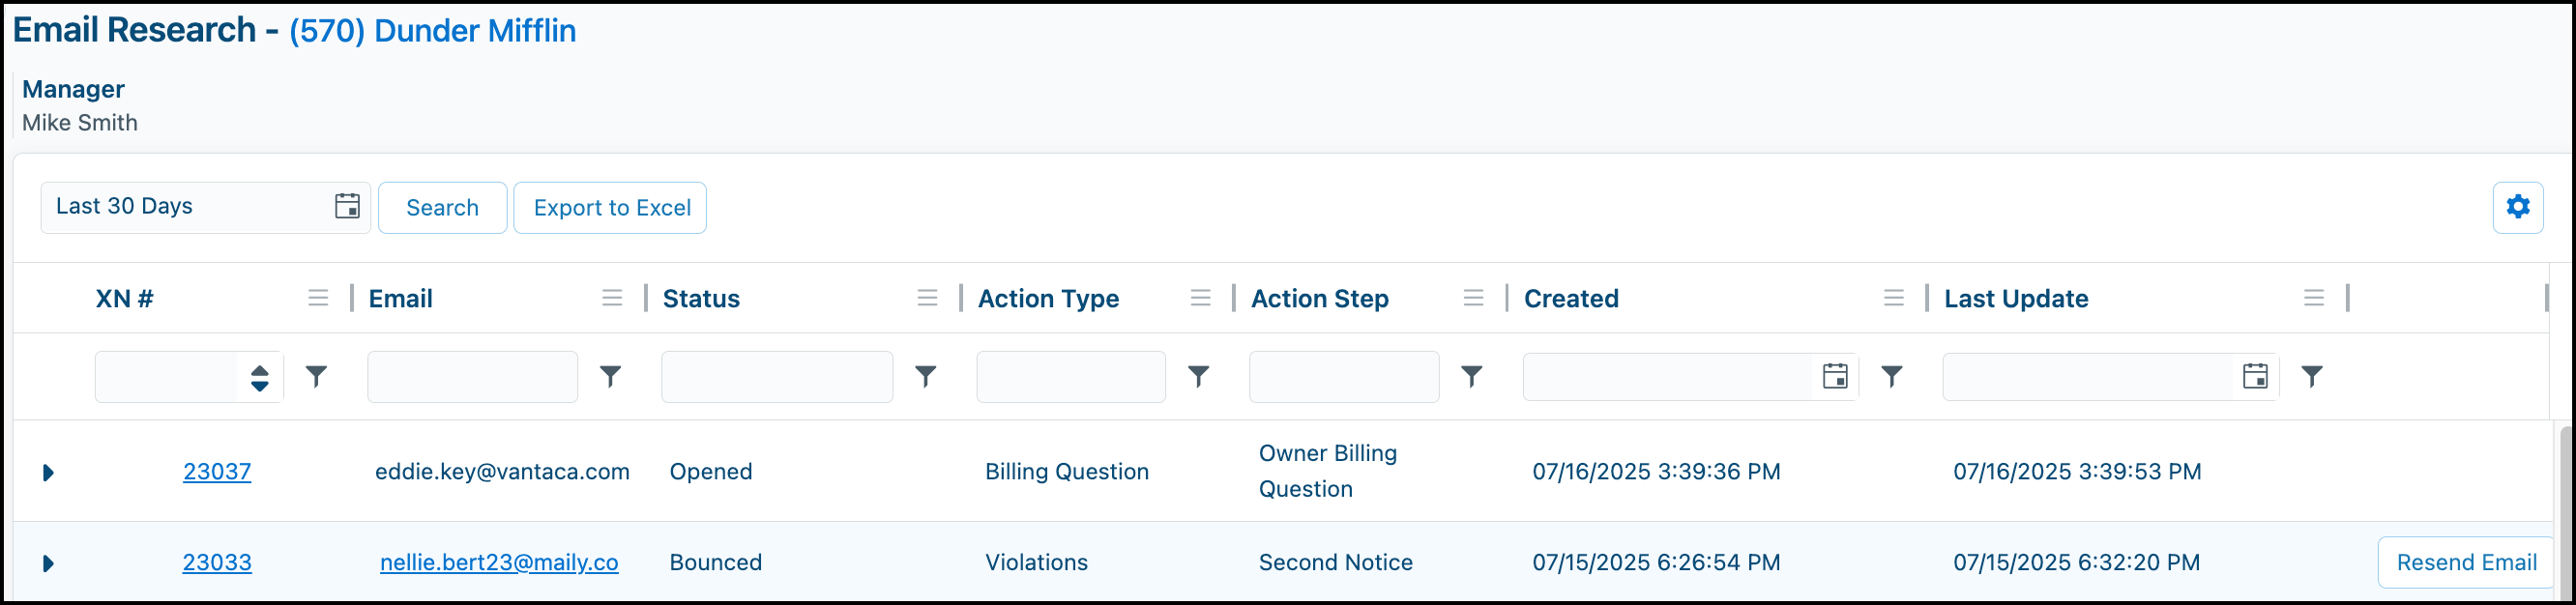
Task: Click the Created filter funnel icon
Action: click(x=1891, y=376)
